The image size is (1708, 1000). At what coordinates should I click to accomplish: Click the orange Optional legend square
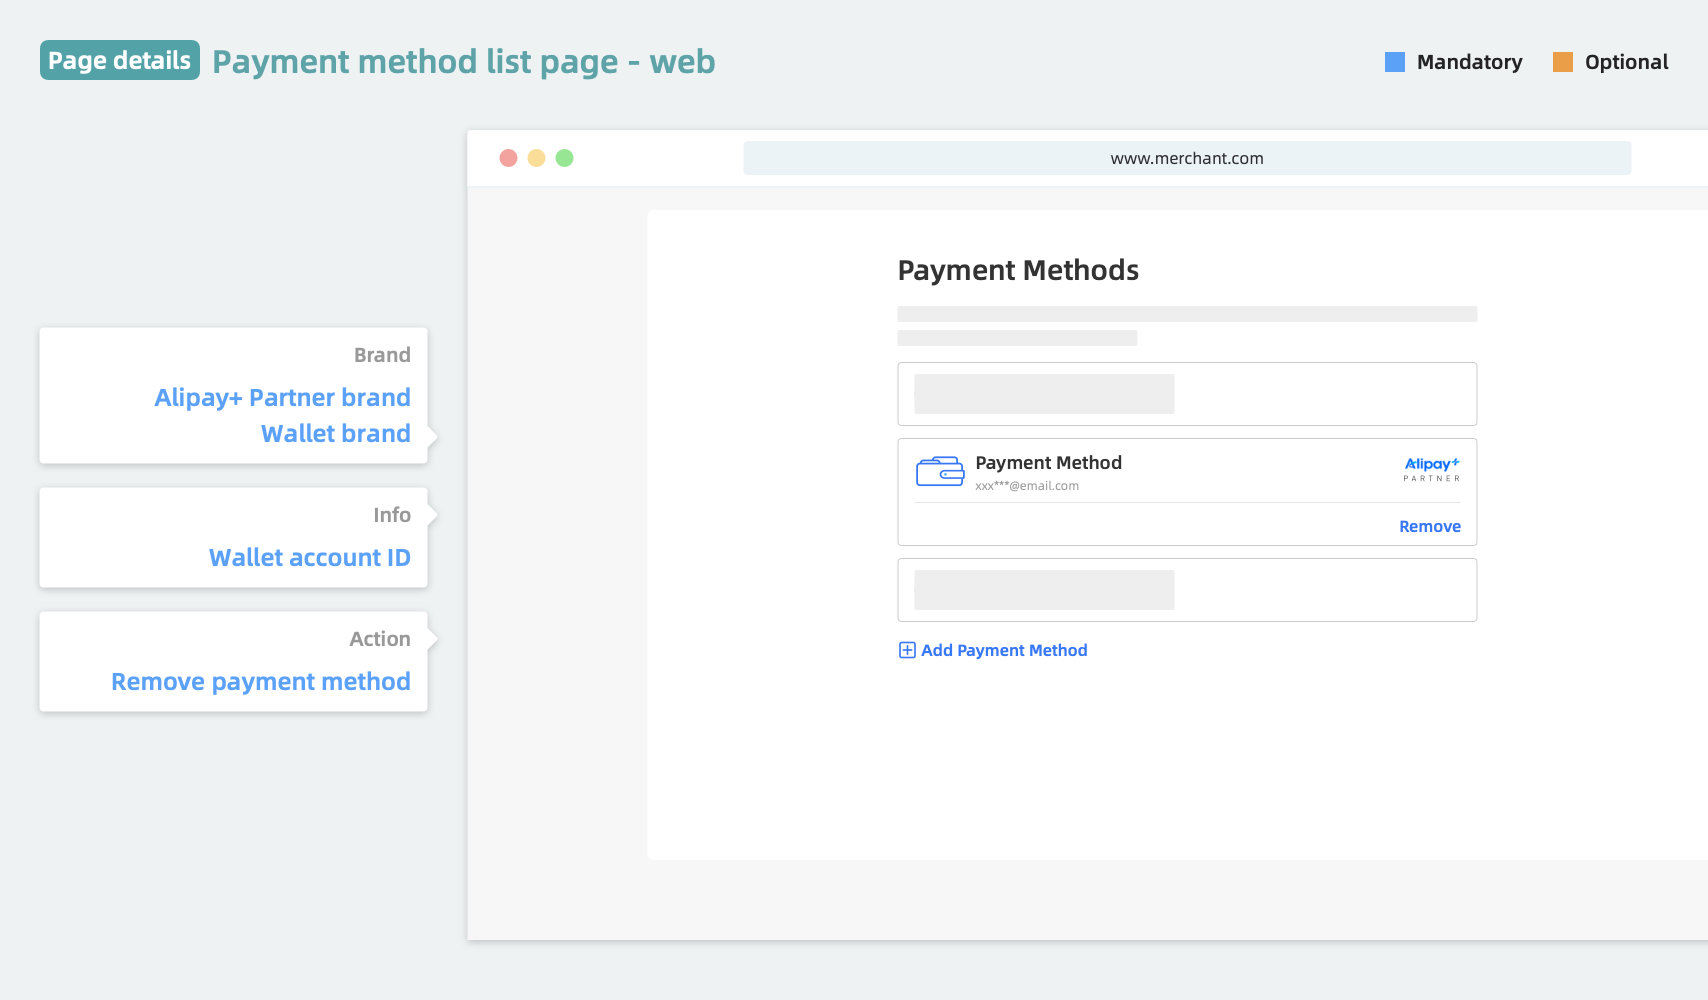coord(1562,62)
